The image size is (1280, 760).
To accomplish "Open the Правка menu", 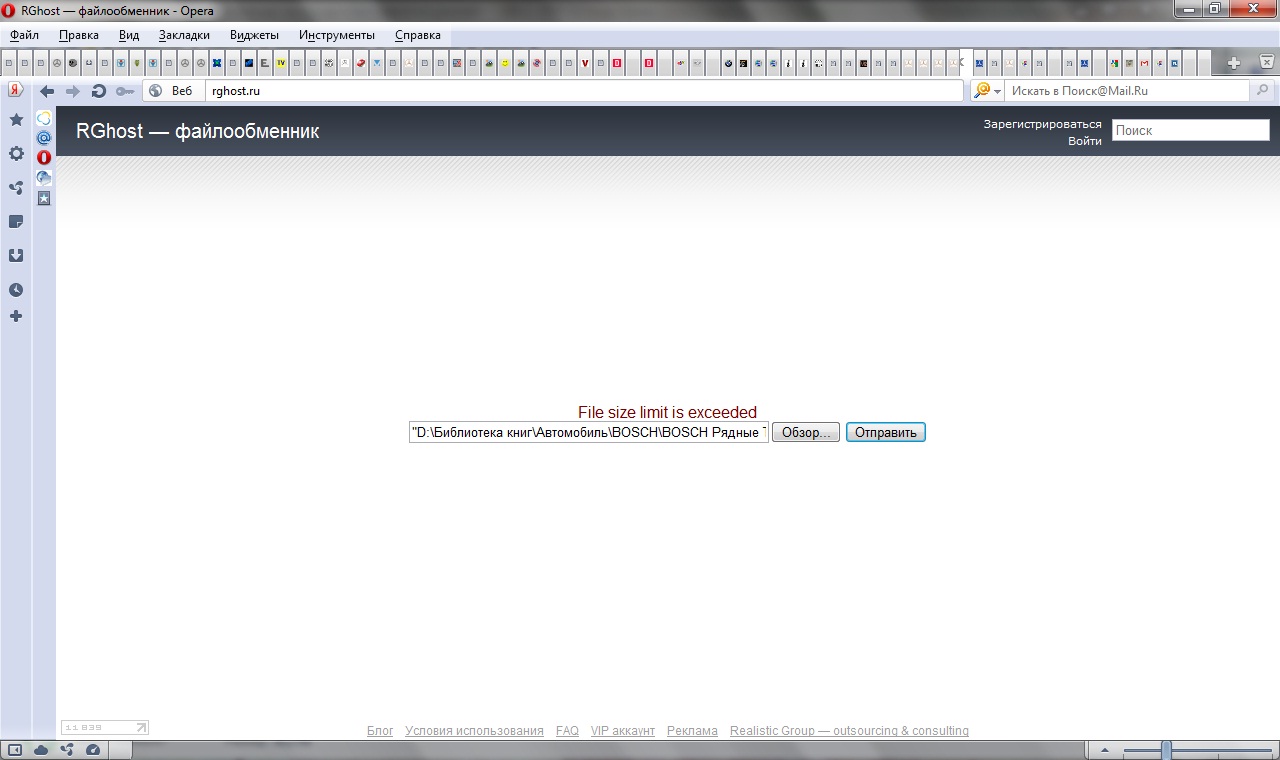I will (x=79, y=35).
